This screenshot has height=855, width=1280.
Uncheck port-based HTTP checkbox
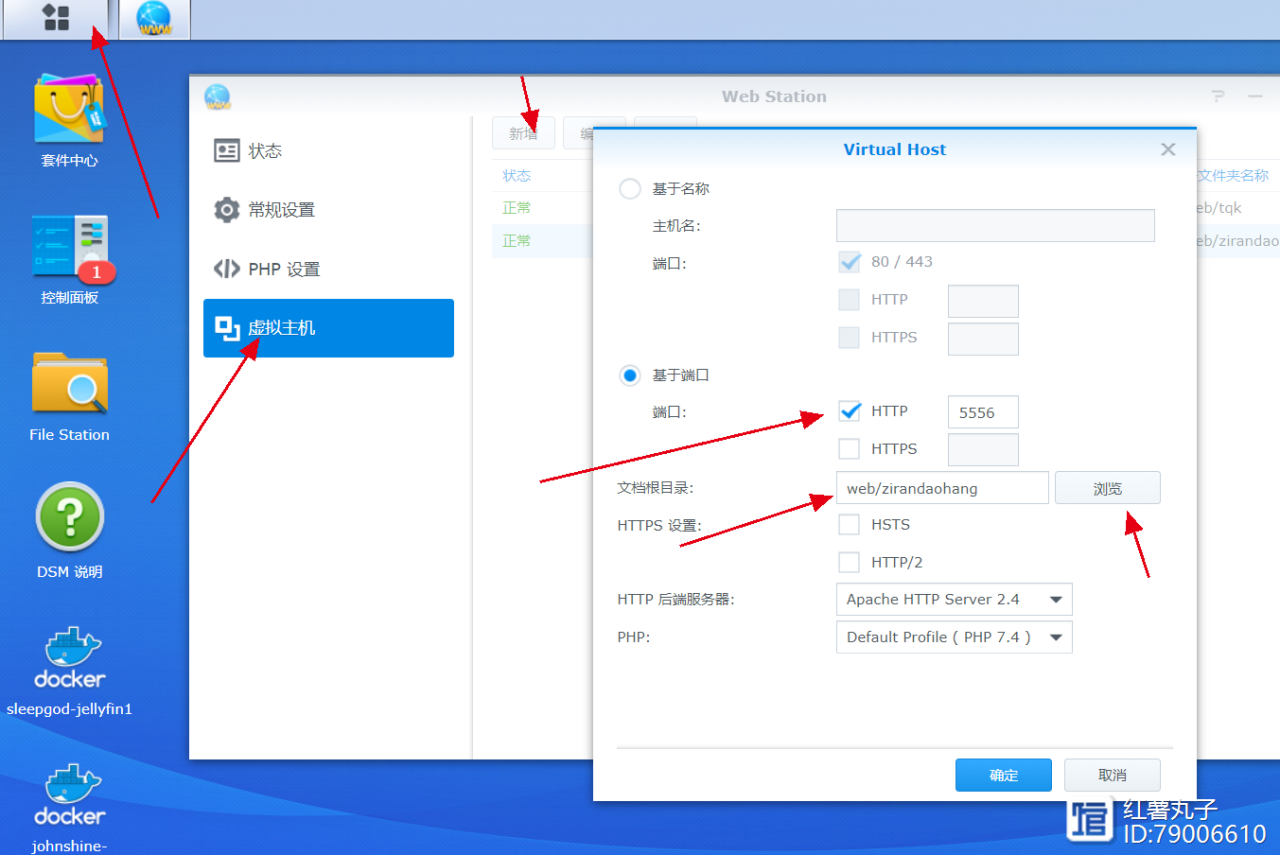(x=849, y=411)
